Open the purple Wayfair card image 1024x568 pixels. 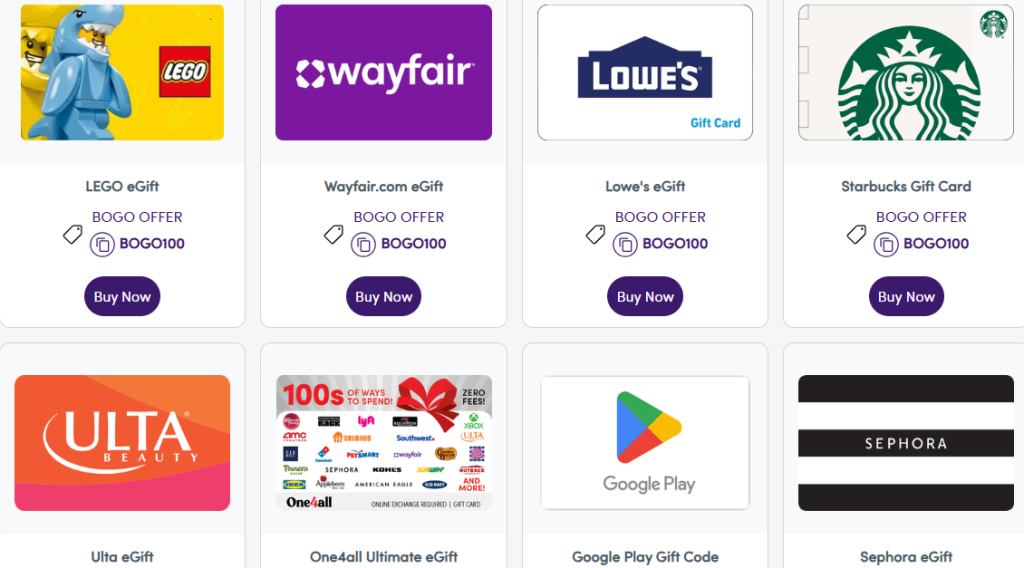click(383, 72)
